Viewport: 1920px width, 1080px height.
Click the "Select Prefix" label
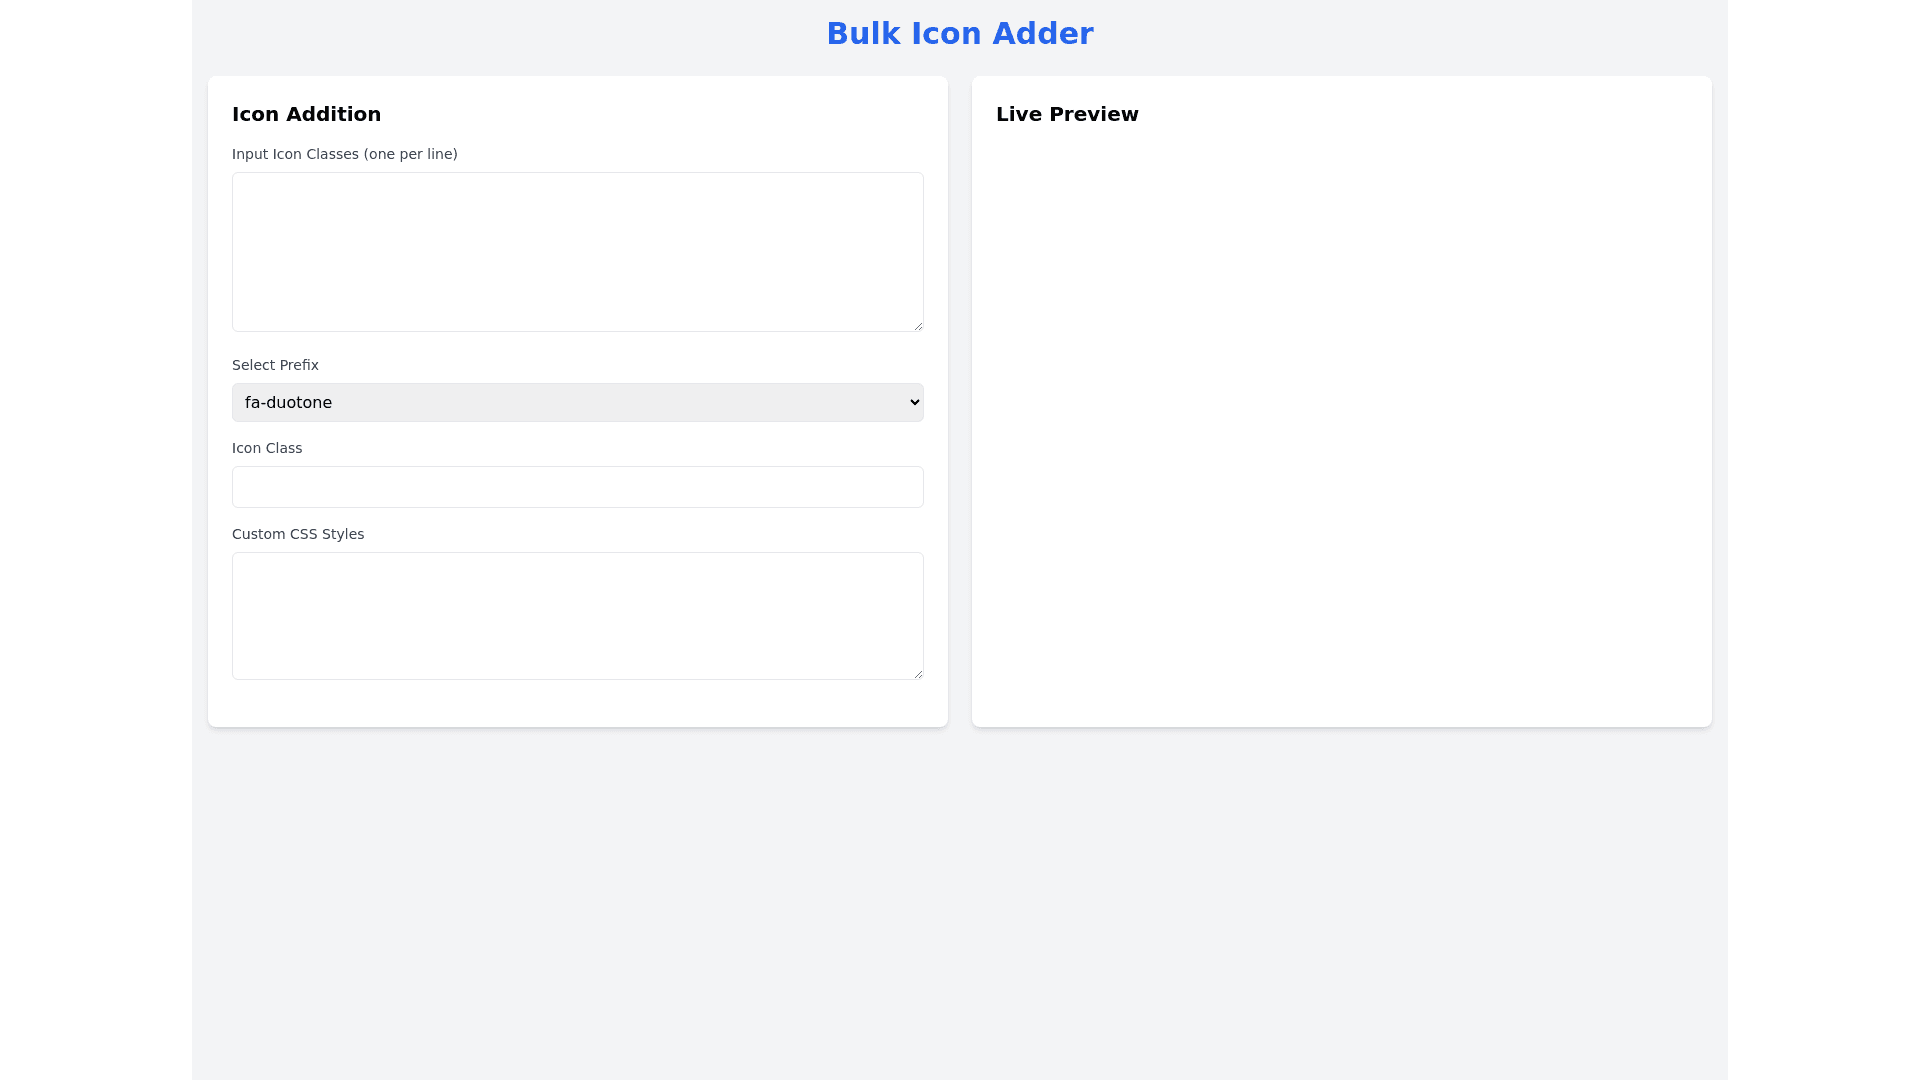tap(275, 365)
